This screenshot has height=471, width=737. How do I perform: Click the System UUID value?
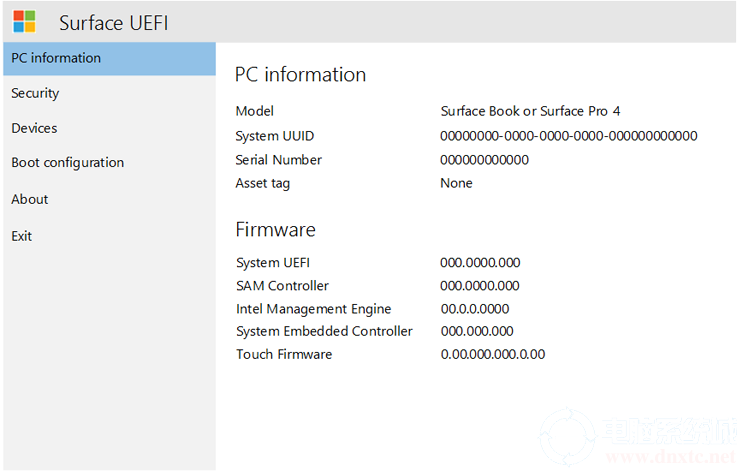568,136
